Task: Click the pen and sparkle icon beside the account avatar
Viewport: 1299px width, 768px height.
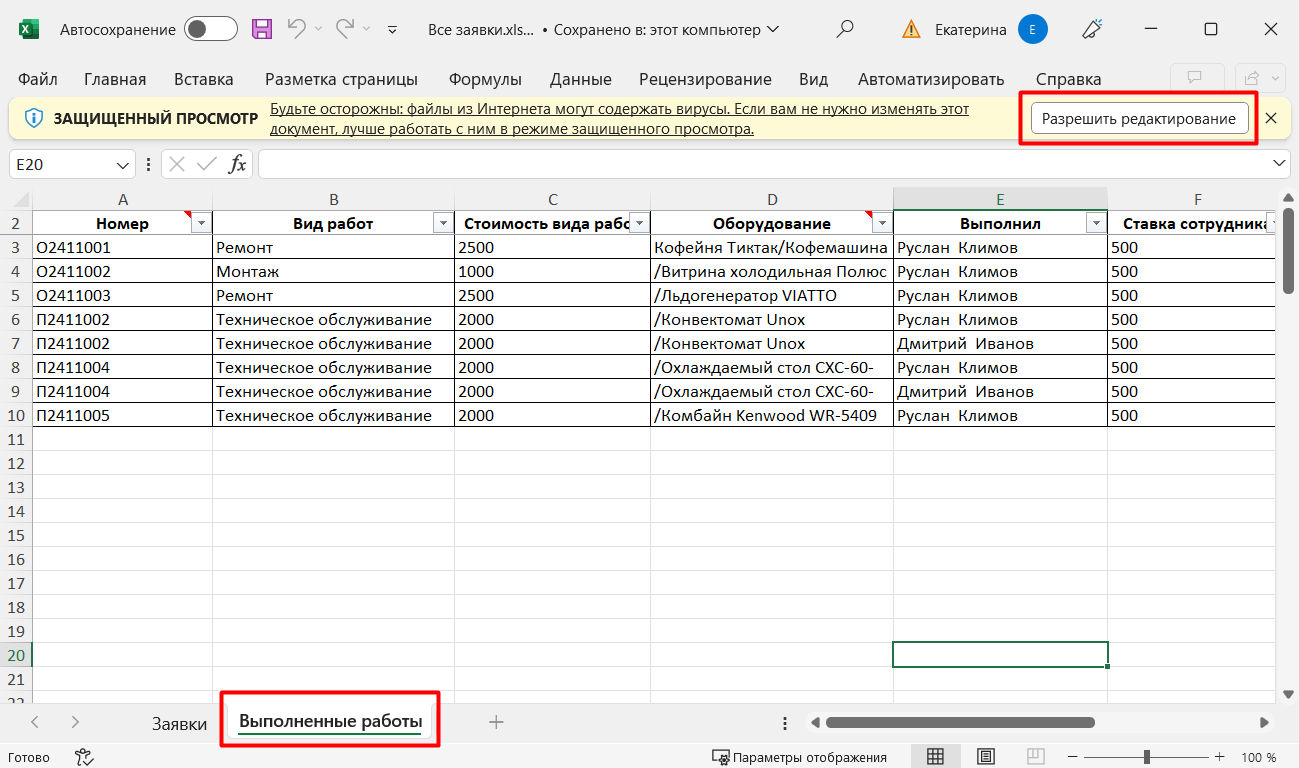Action: tap(1092, 29)
